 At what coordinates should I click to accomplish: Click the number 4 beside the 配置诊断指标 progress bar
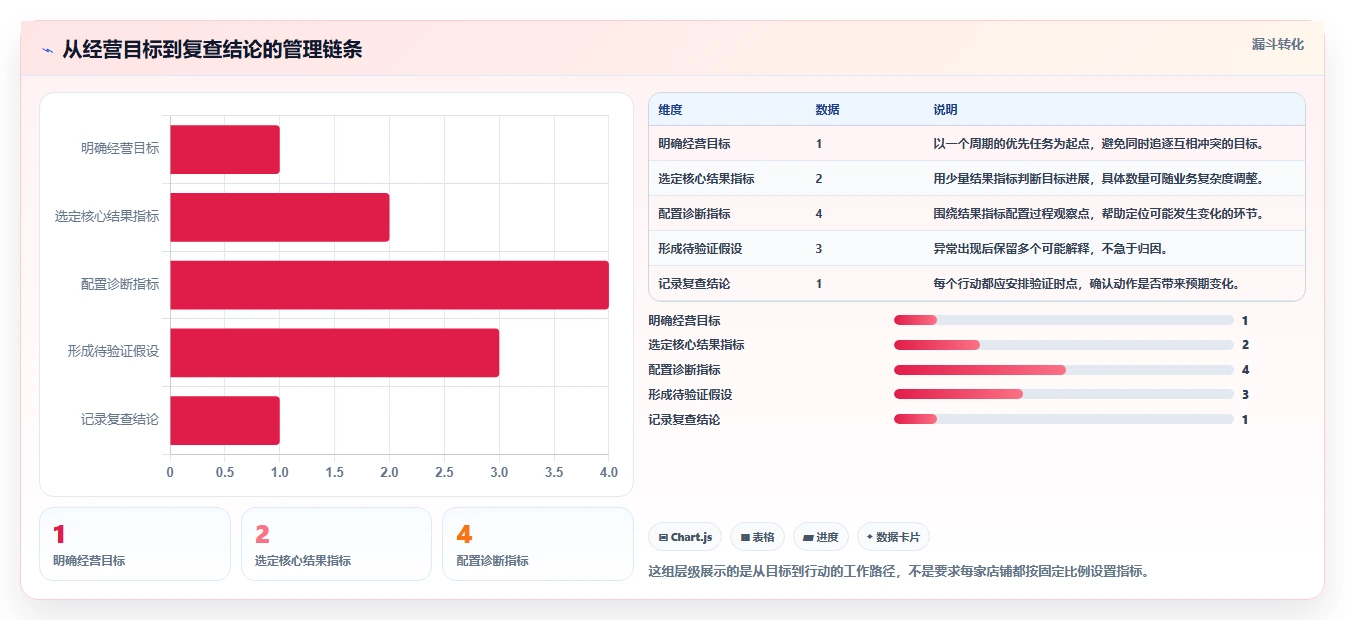tap(1245, 370)
